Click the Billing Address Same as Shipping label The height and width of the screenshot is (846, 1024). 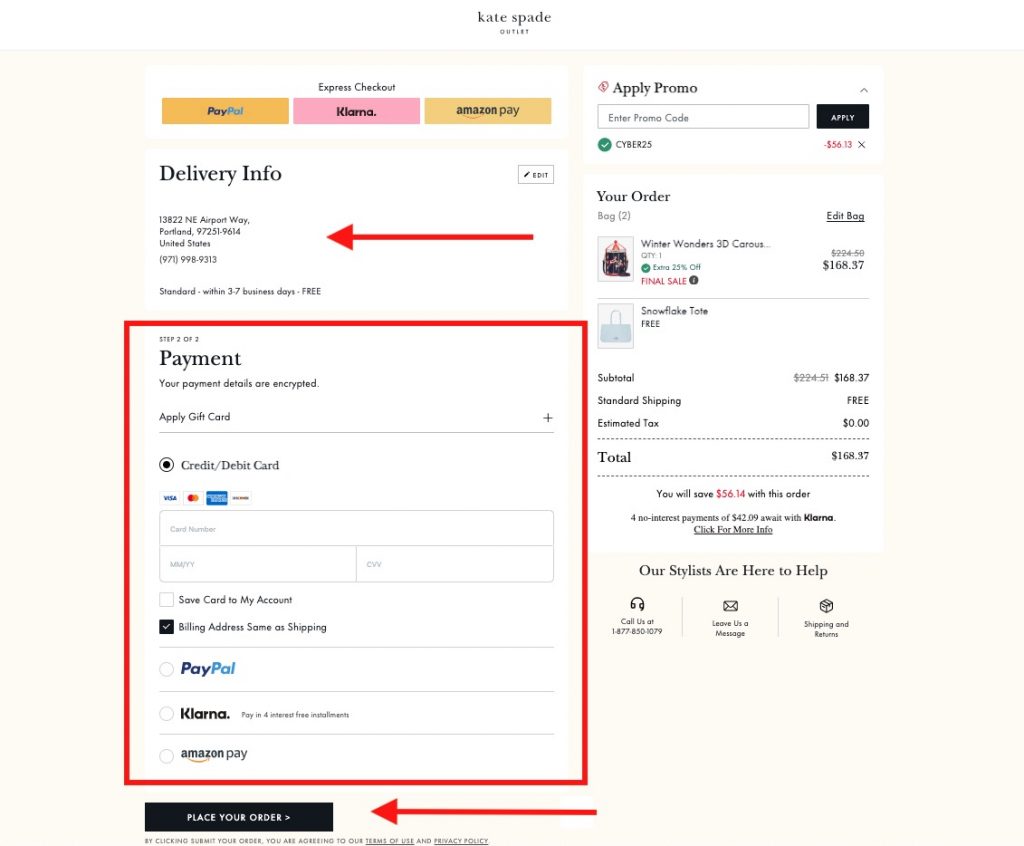[x=252, y=627]
